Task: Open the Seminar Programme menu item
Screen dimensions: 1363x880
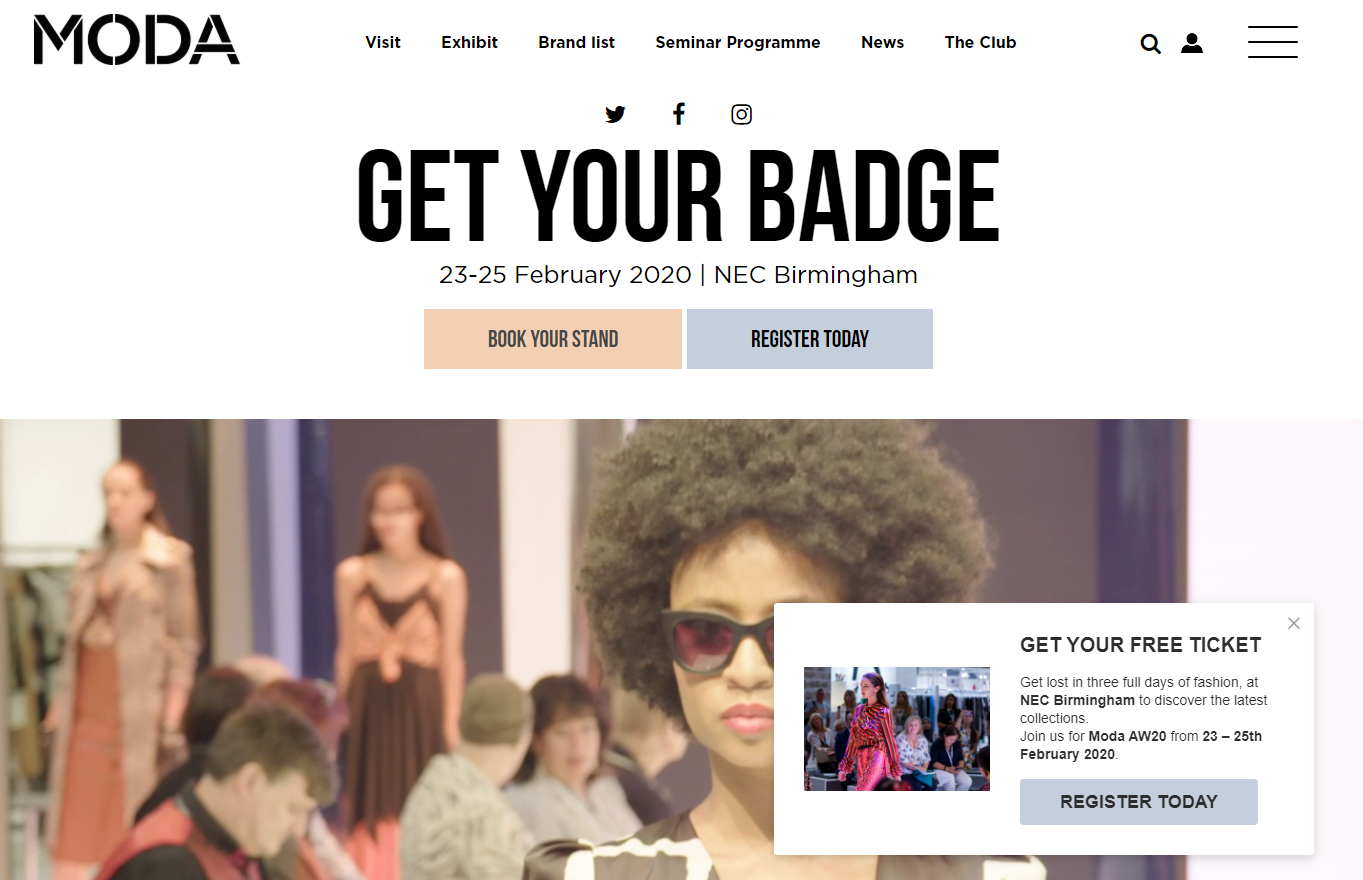Action: pos(738,42)
